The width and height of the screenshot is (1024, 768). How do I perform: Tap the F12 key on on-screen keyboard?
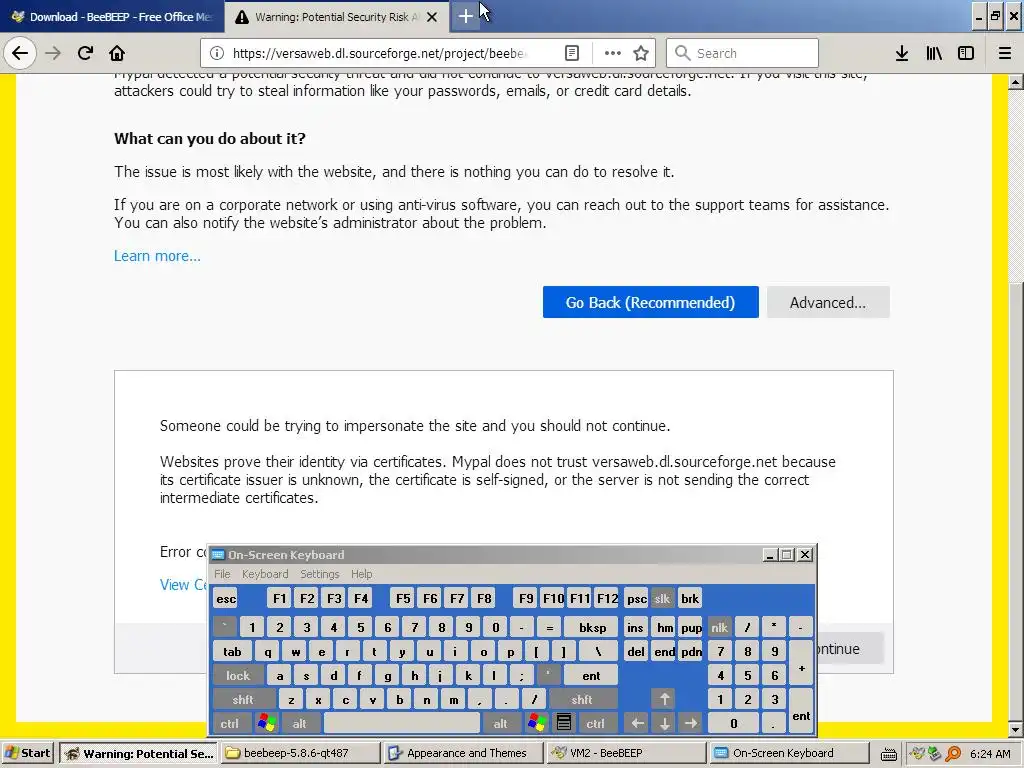(x=607, y=599)
